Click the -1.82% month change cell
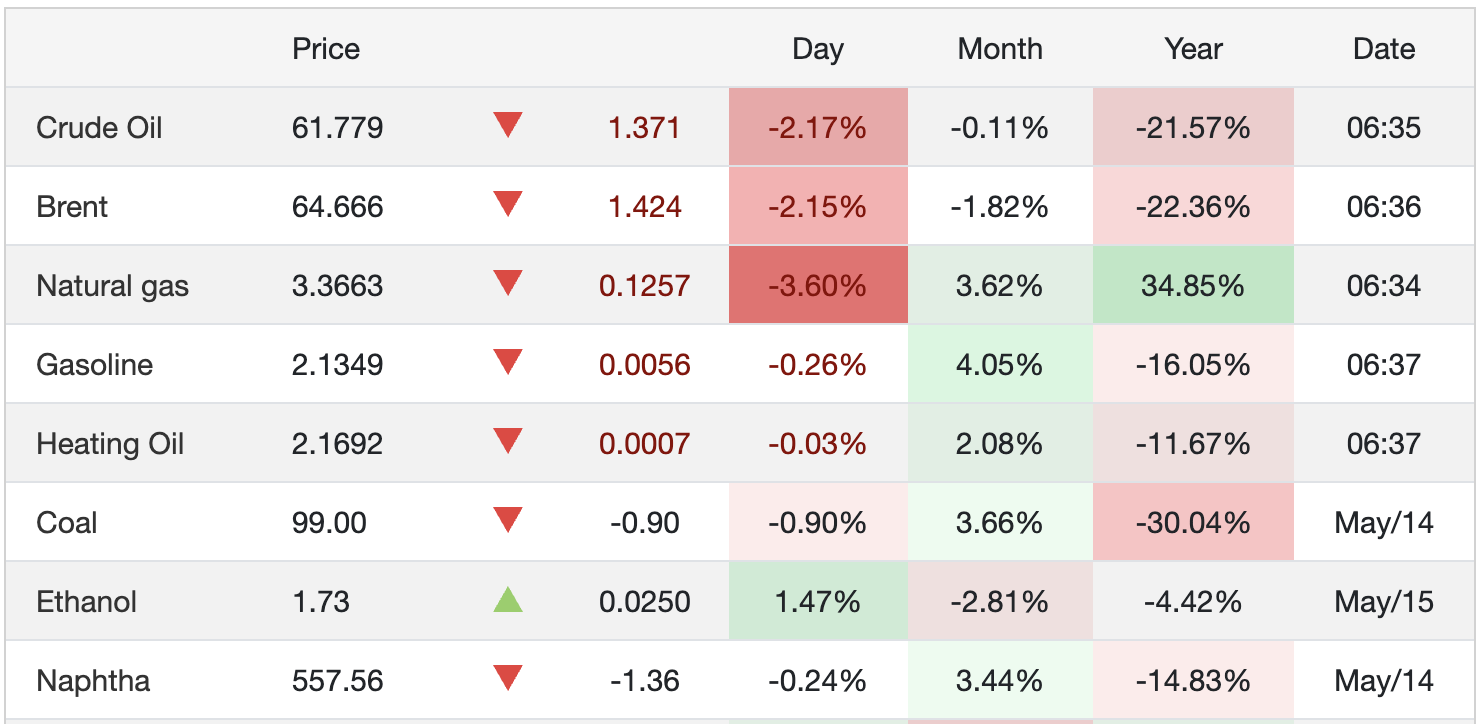 (x=1000, y=206)
